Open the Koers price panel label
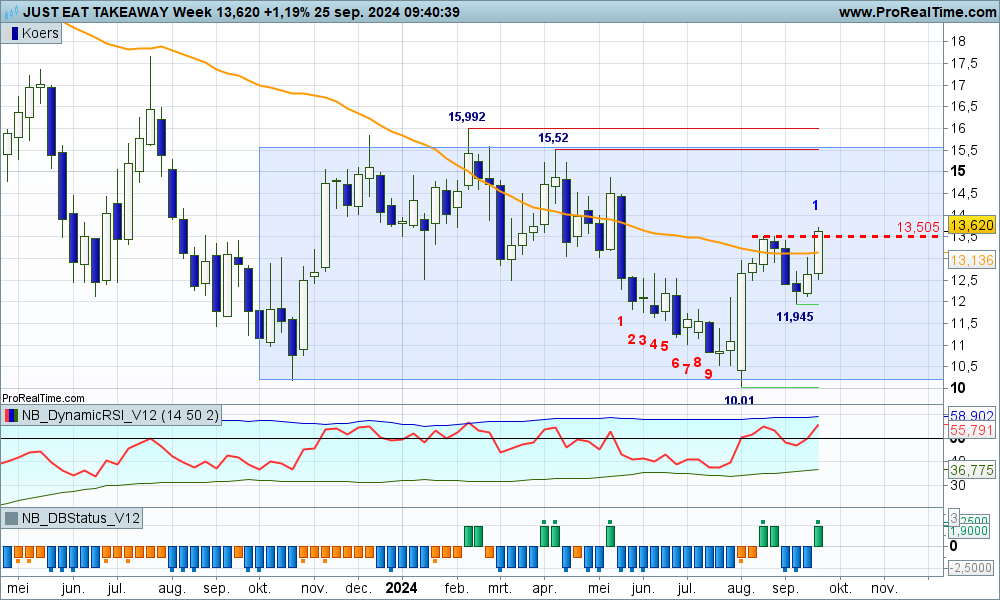Image resolution: width=1000 pixels, height=600 pixels. coord(40,33)
